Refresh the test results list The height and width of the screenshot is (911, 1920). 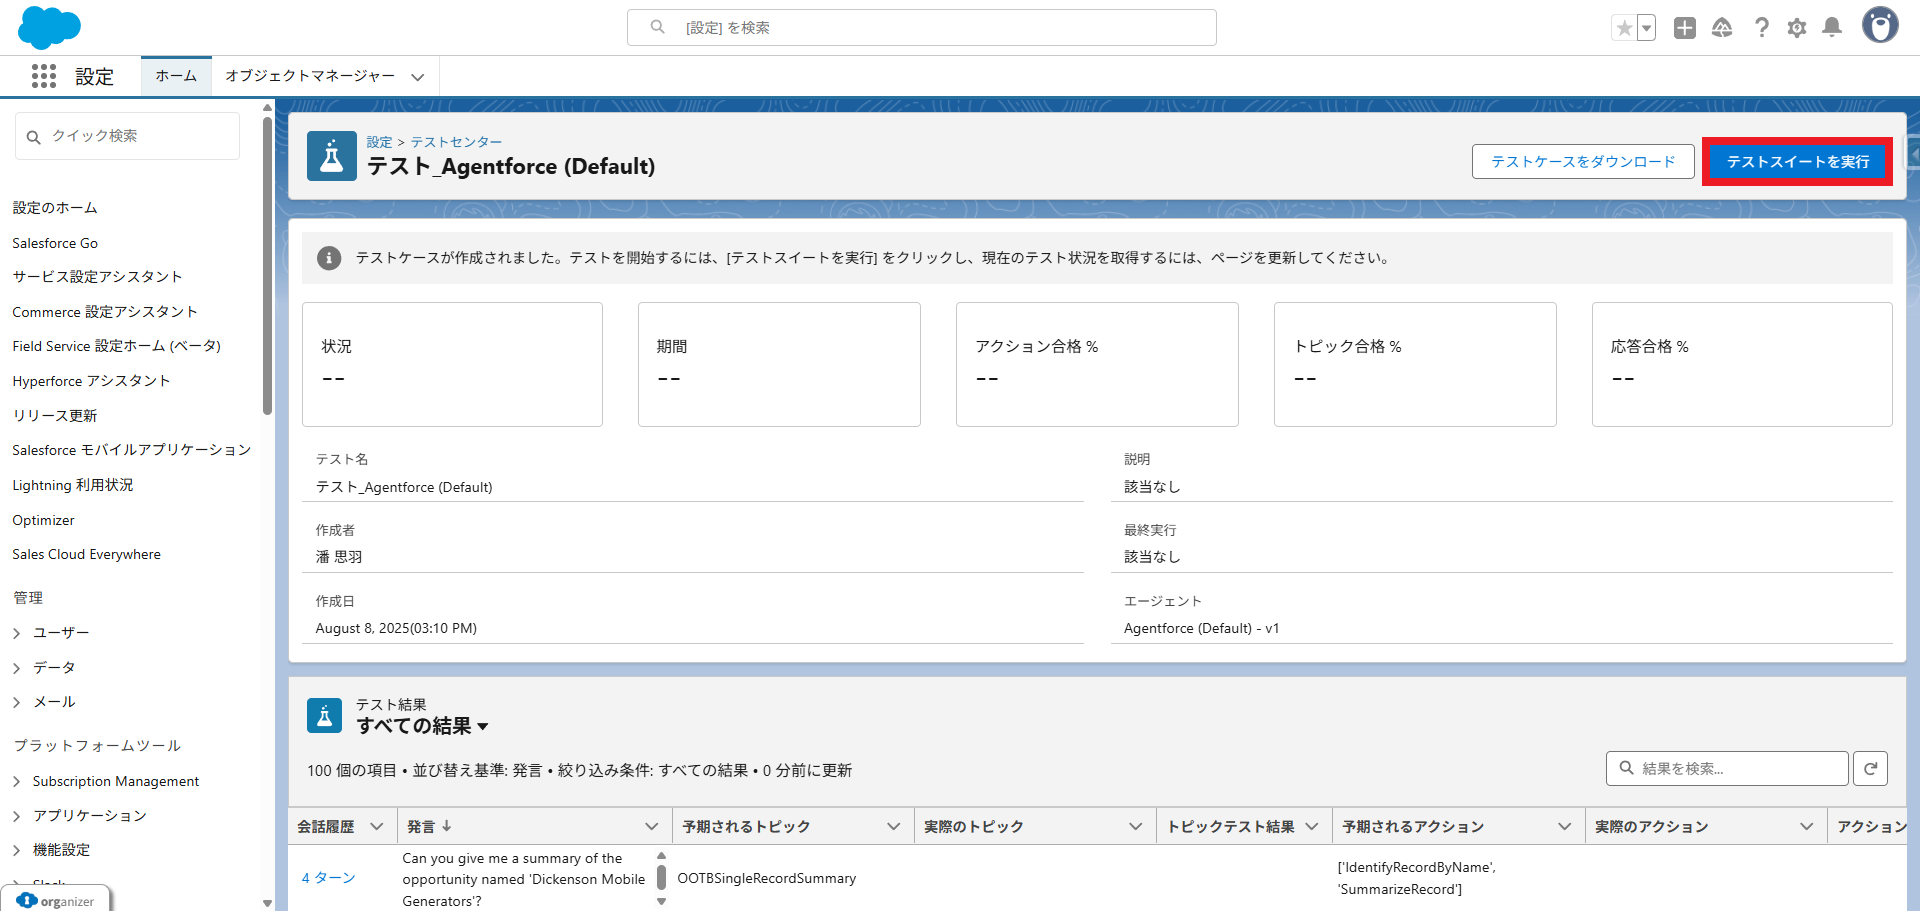1870,768
